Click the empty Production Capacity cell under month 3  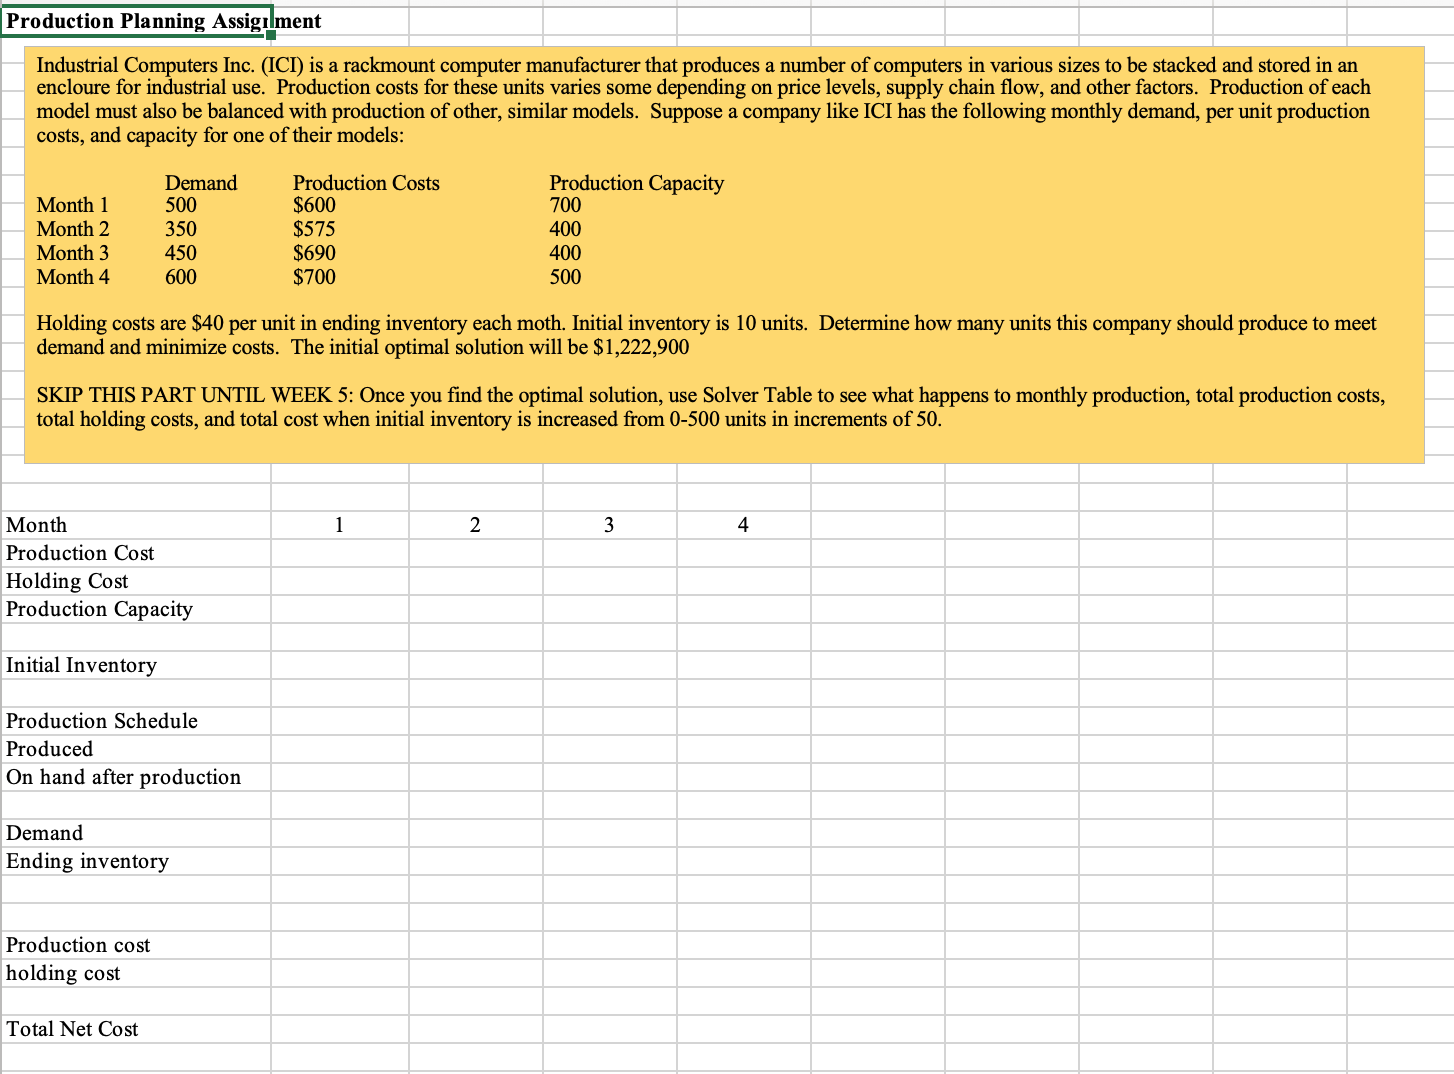610,609
